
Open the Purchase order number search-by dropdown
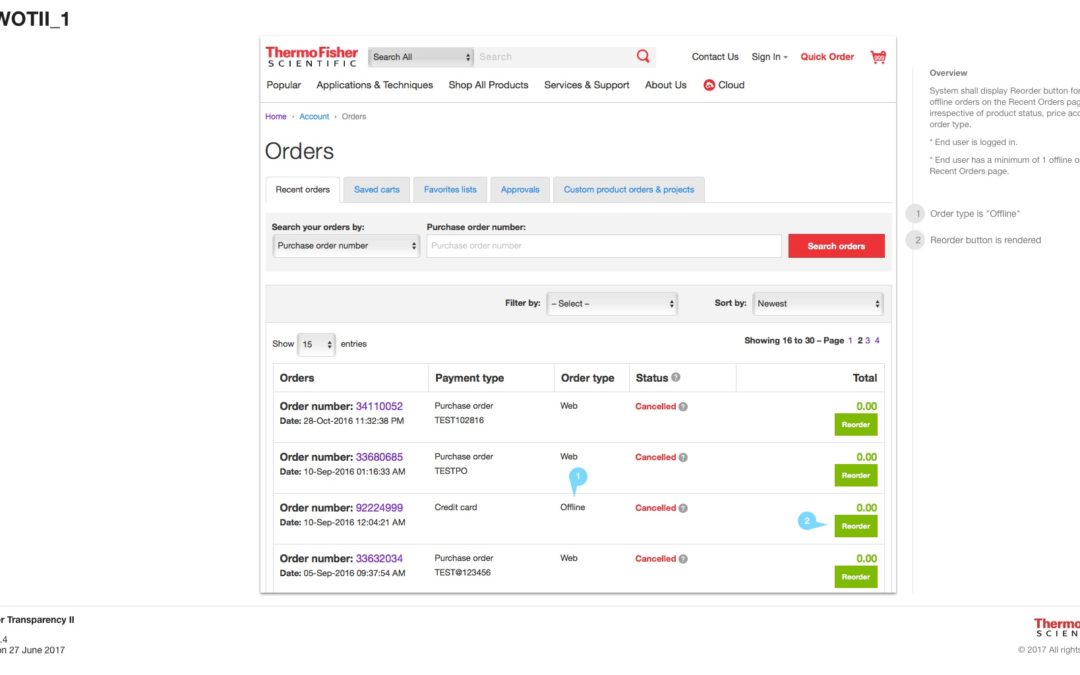(345, 245)
